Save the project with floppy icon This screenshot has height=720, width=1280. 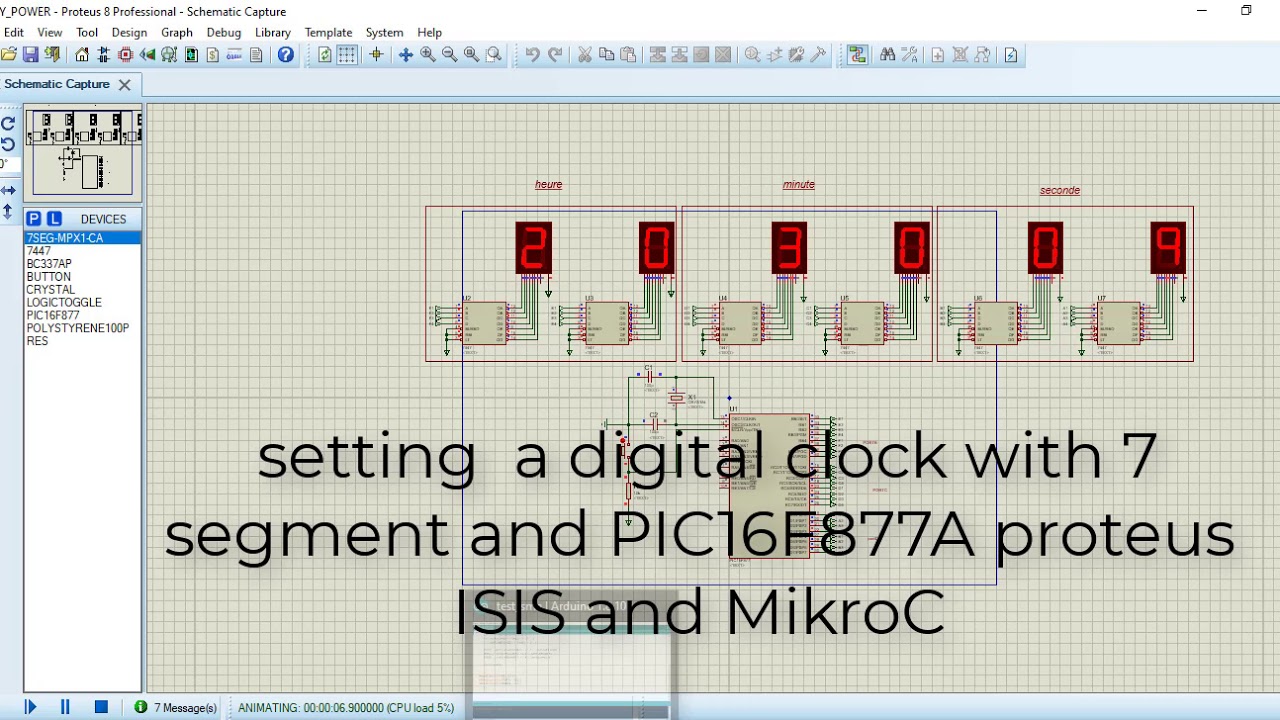click(31, 55)
